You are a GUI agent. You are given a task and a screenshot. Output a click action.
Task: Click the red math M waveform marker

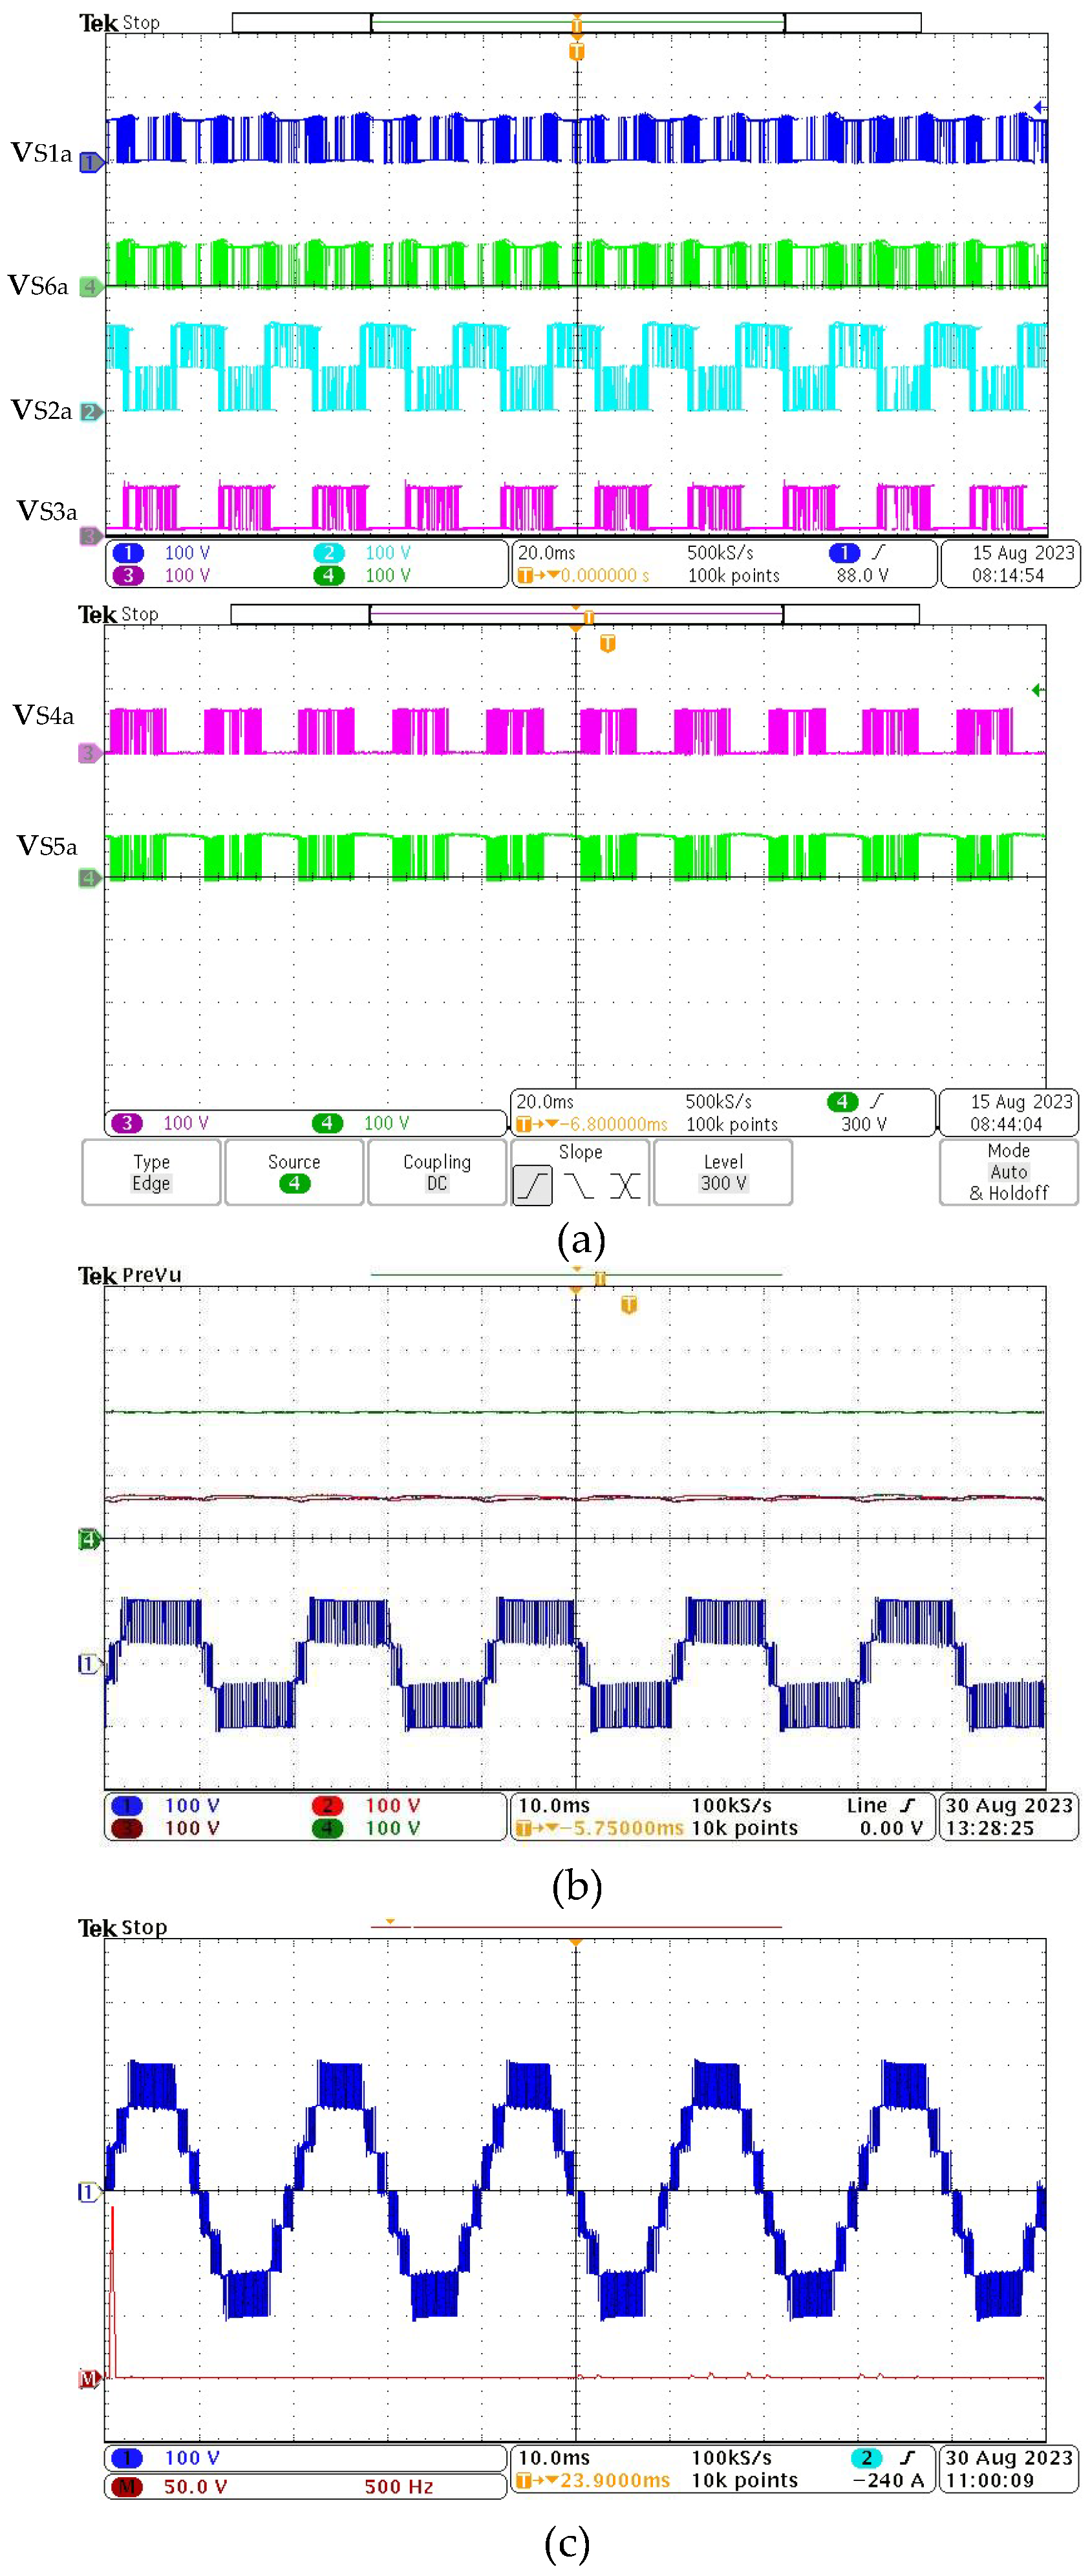pos(89,2378)
